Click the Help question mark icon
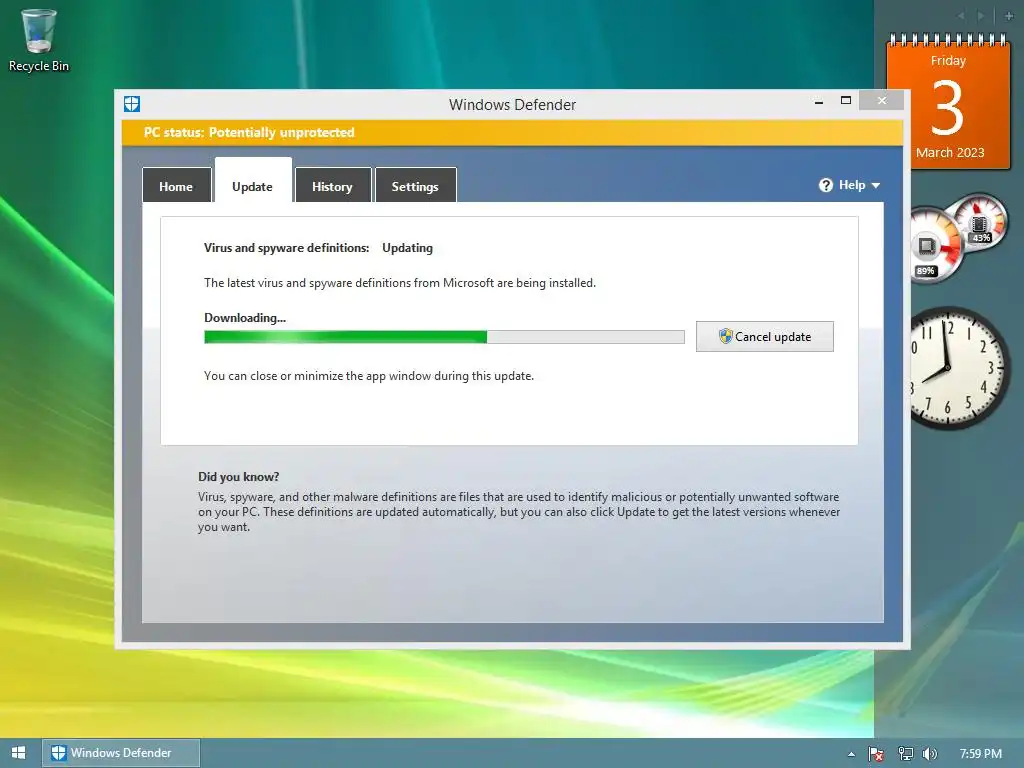Viewport: 1024px width, 768px height. (x=825, y=185)
